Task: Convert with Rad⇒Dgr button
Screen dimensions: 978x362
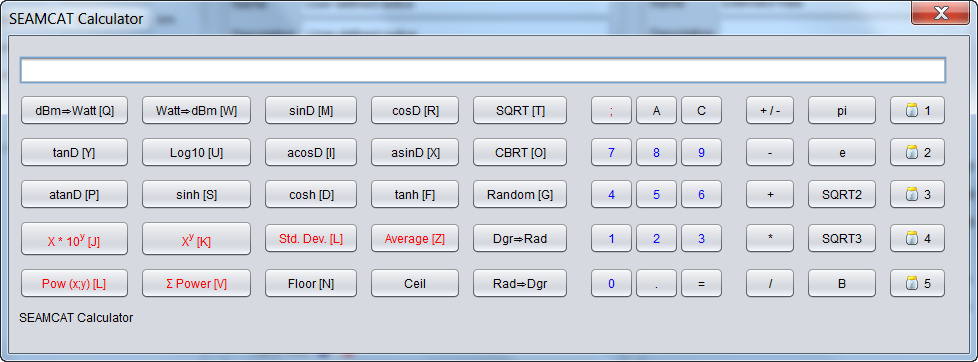Action: click(x=520, y=283)
